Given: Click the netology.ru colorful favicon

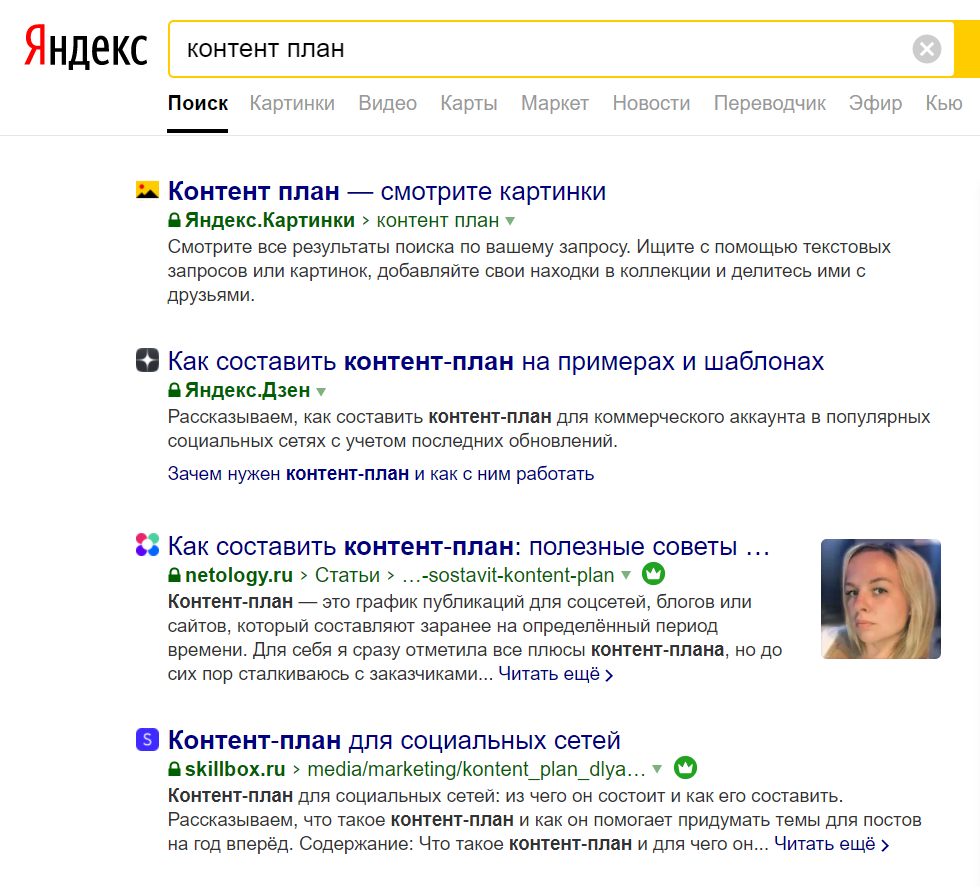Looking at the screenshot, I should (x=147, y=545).
